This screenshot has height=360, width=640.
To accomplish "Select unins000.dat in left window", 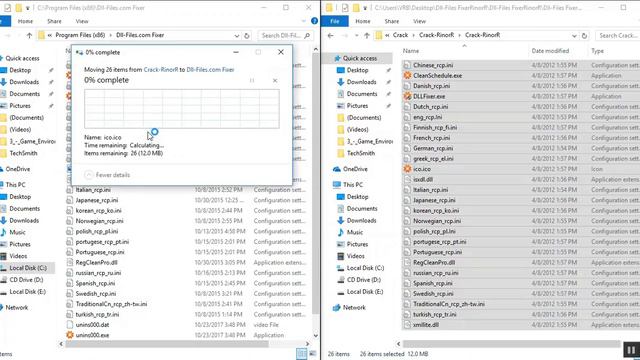I will pyautogui.click(x=92, y=325).
